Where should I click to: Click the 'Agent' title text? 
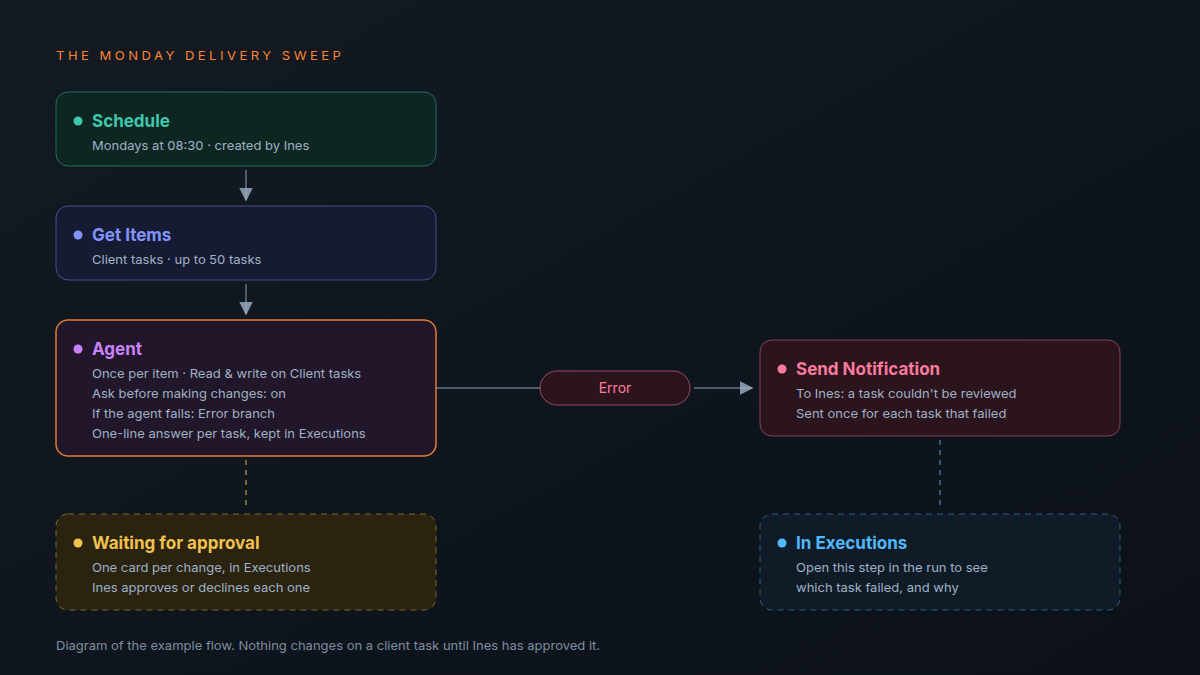point(117,349)
